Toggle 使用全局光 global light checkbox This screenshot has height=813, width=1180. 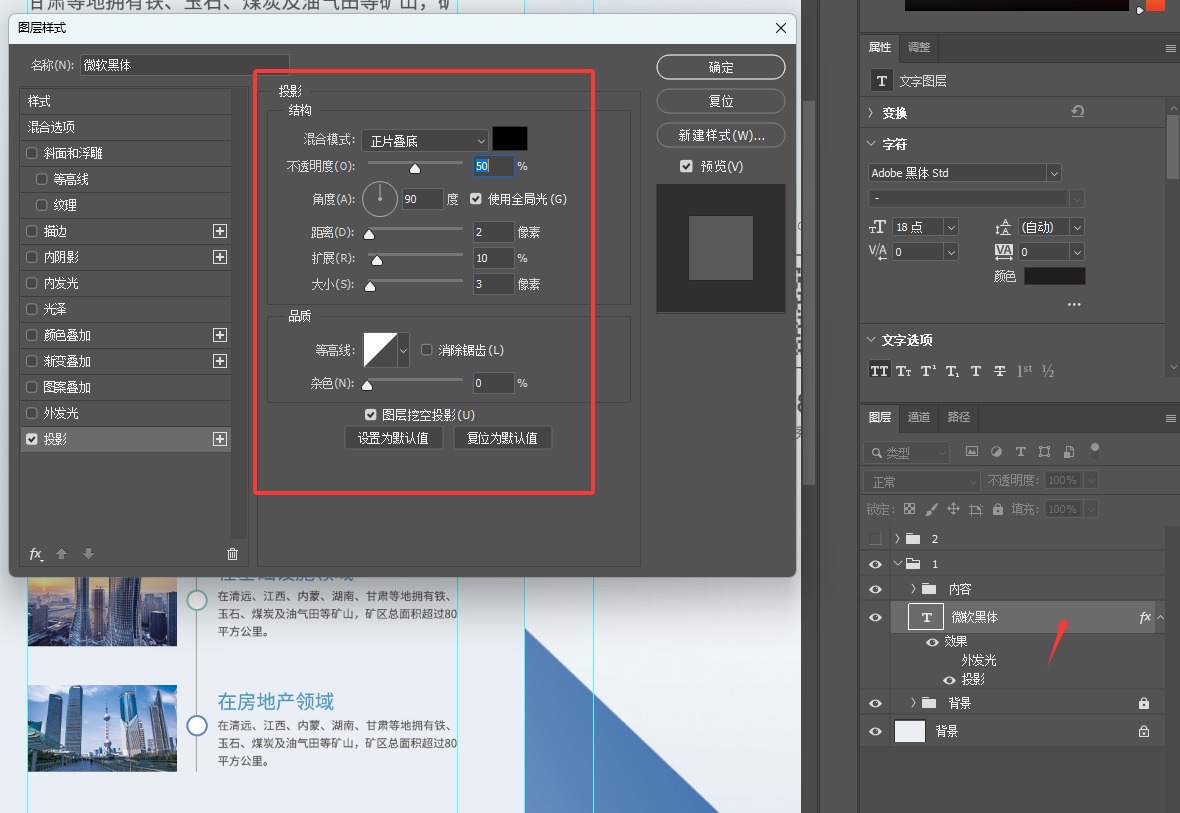[476, 199]
